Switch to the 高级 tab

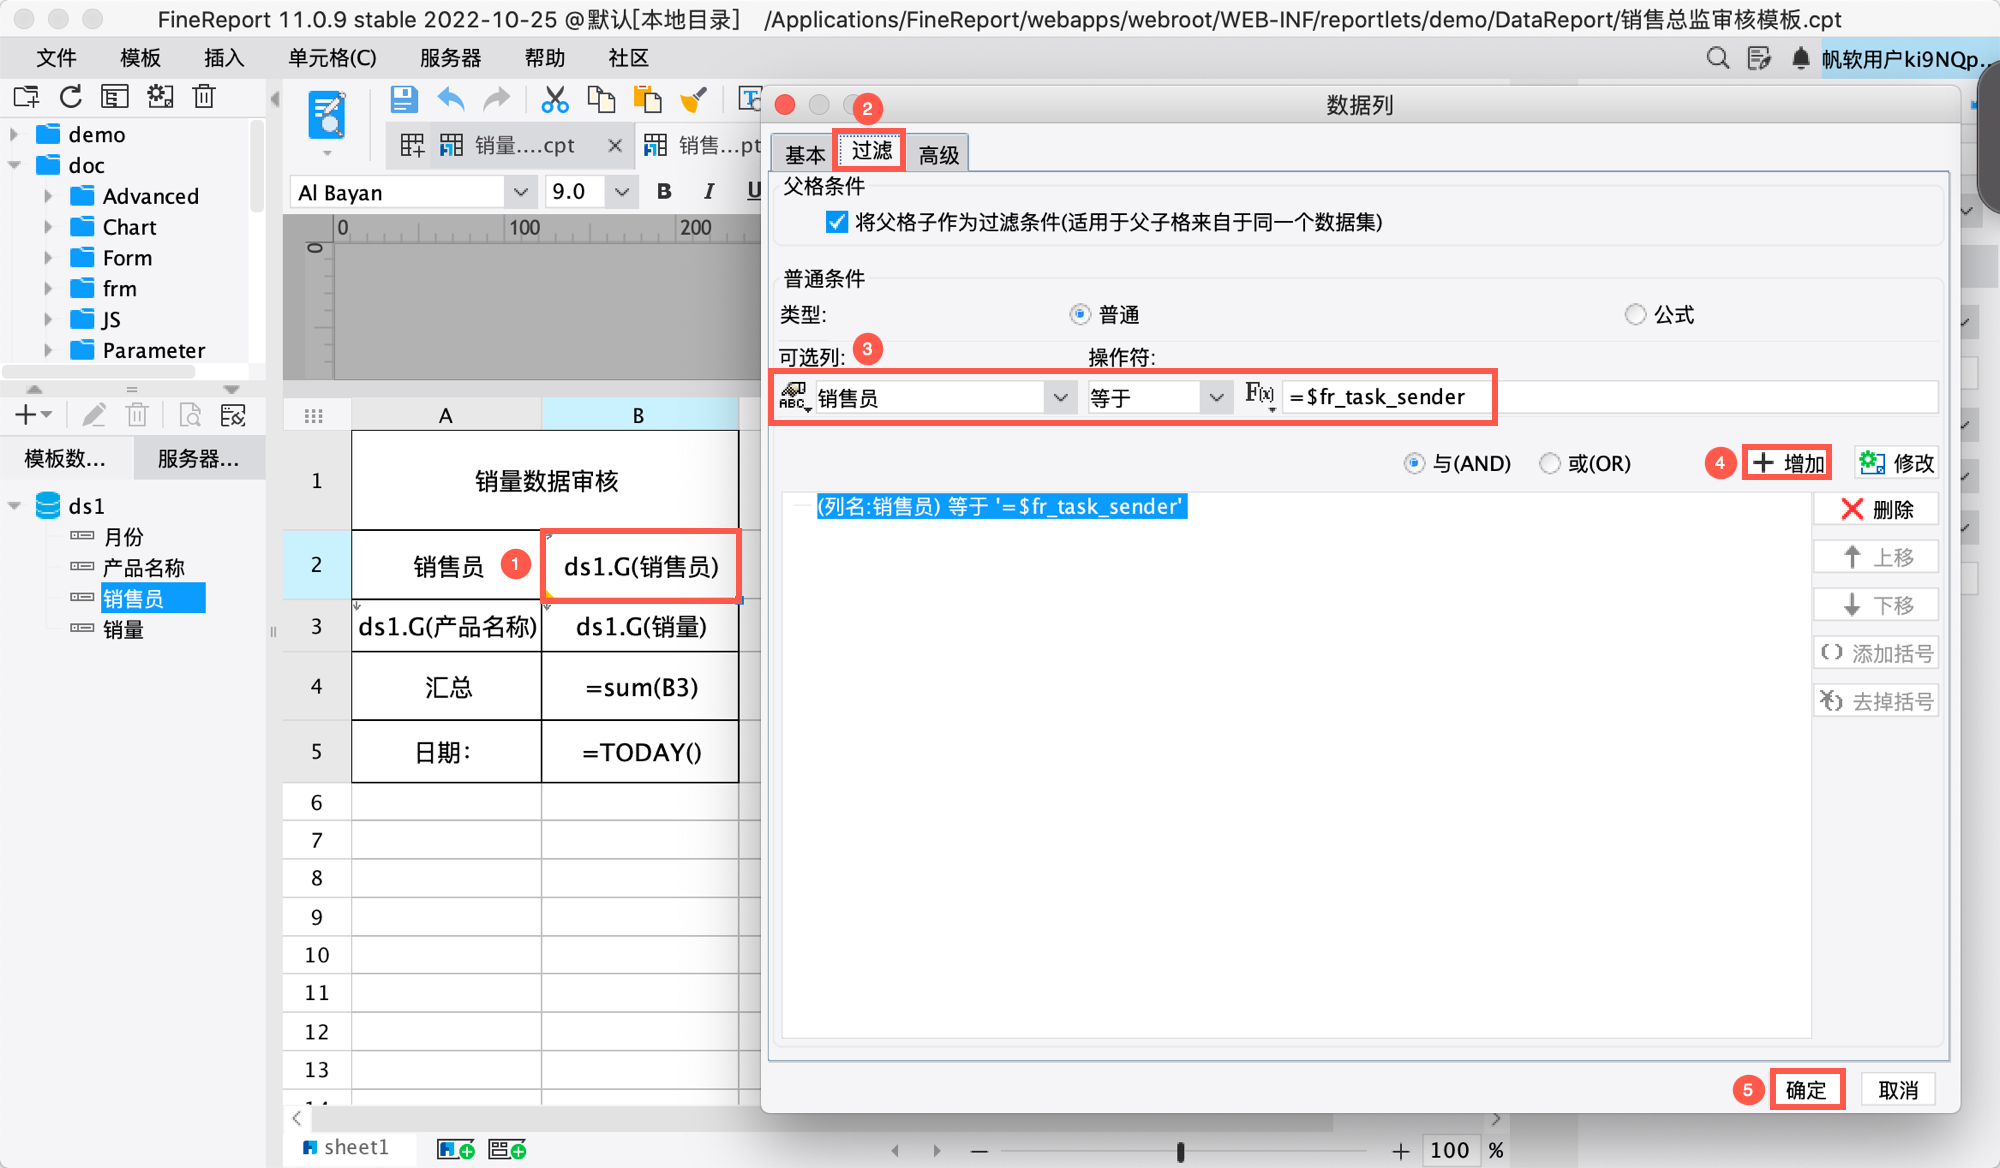click(938, 155)
